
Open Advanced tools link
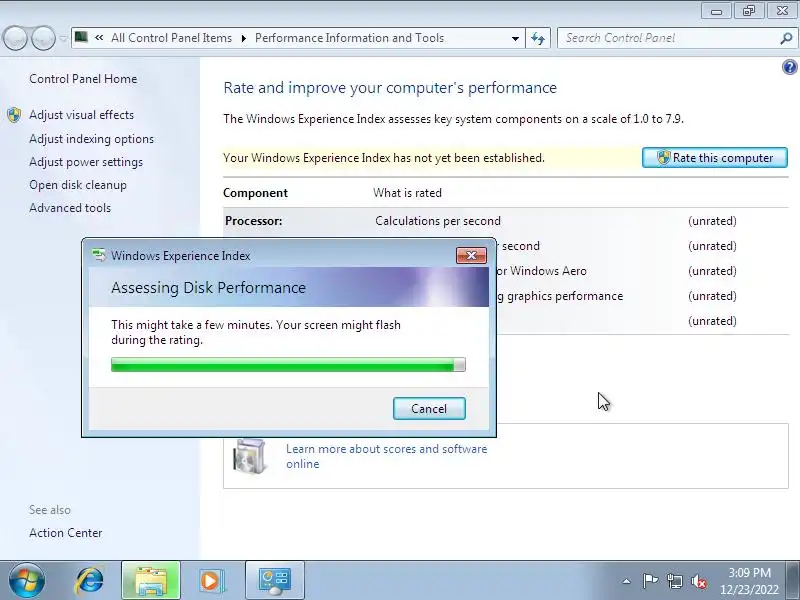click(70, 208)
